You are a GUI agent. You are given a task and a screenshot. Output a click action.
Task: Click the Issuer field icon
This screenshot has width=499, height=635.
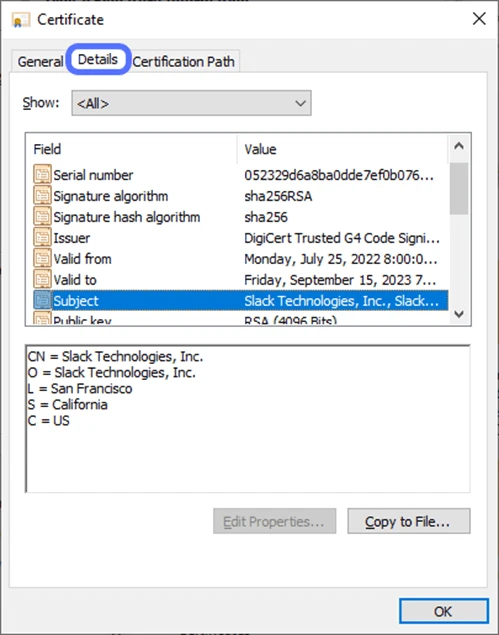click(x=42, y=238)
